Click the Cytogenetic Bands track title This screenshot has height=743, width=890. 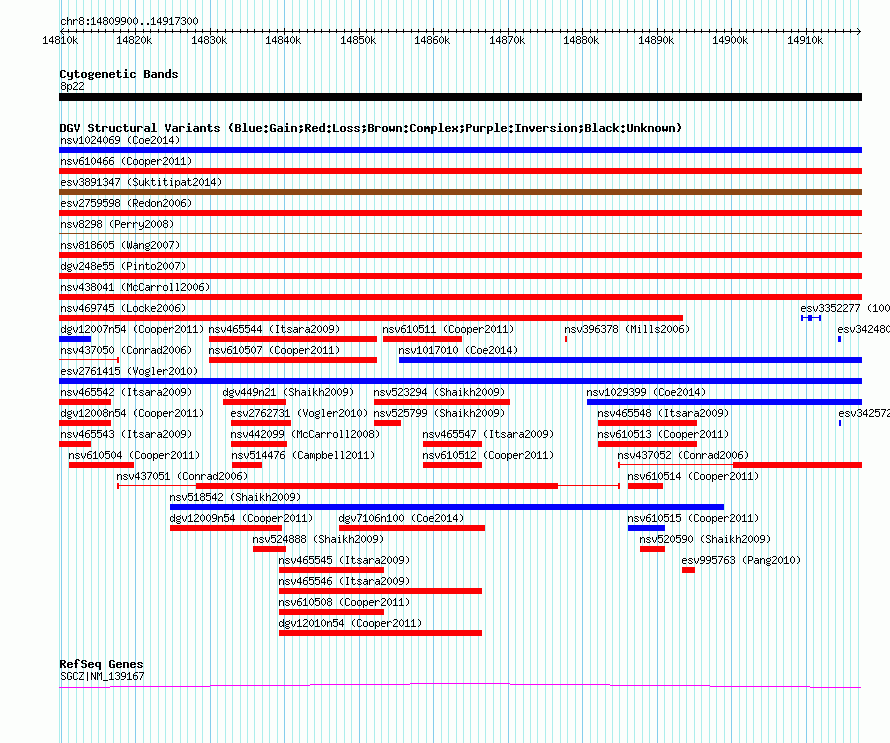(119, 74)
